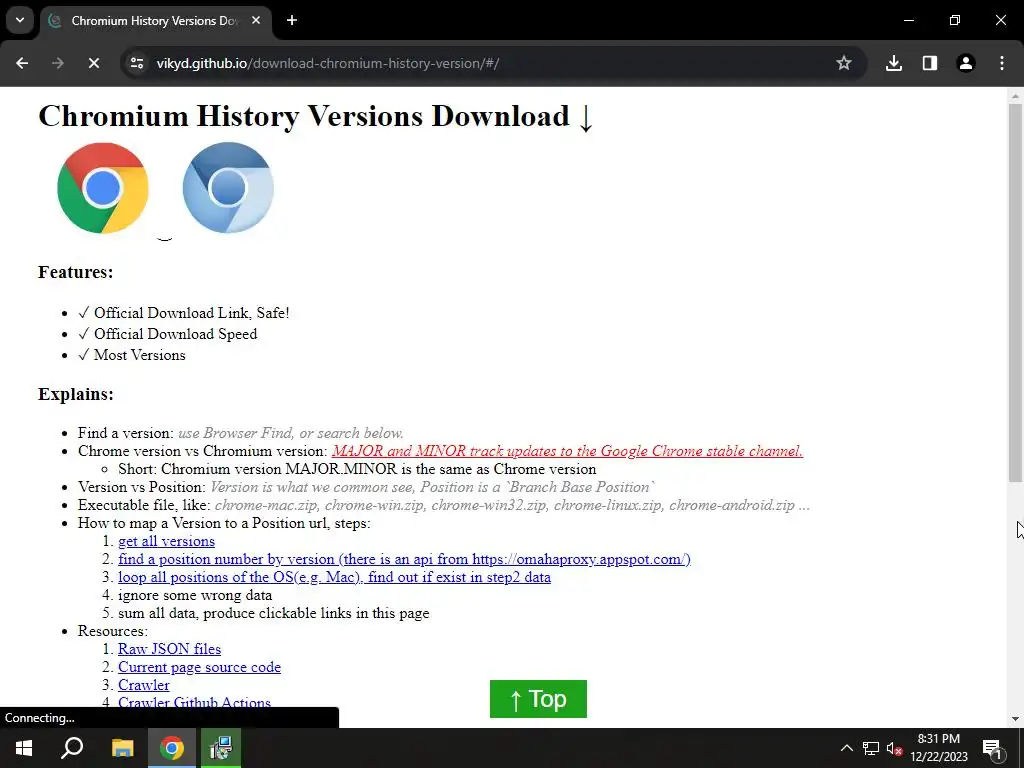
Task: Open the Crawler link
Action: pyautogui.click(x=144, y=685)
